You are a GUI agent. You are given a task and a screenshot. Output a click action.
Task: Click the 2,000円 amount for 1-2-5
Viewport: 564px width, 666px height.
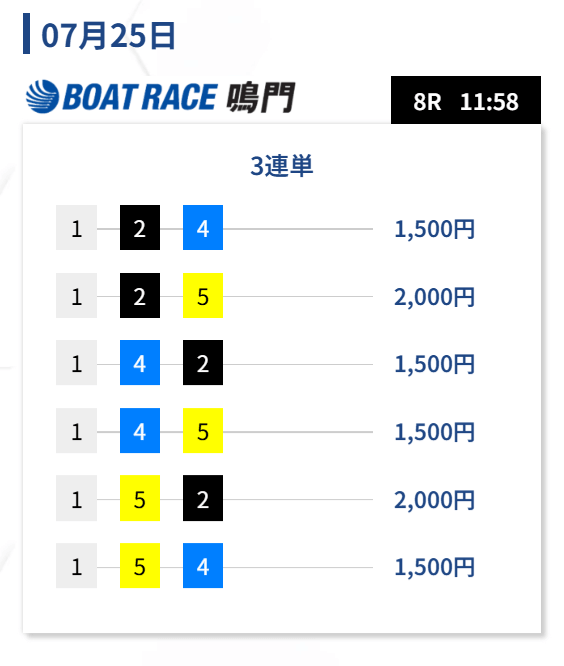click(x=434, y=297)
